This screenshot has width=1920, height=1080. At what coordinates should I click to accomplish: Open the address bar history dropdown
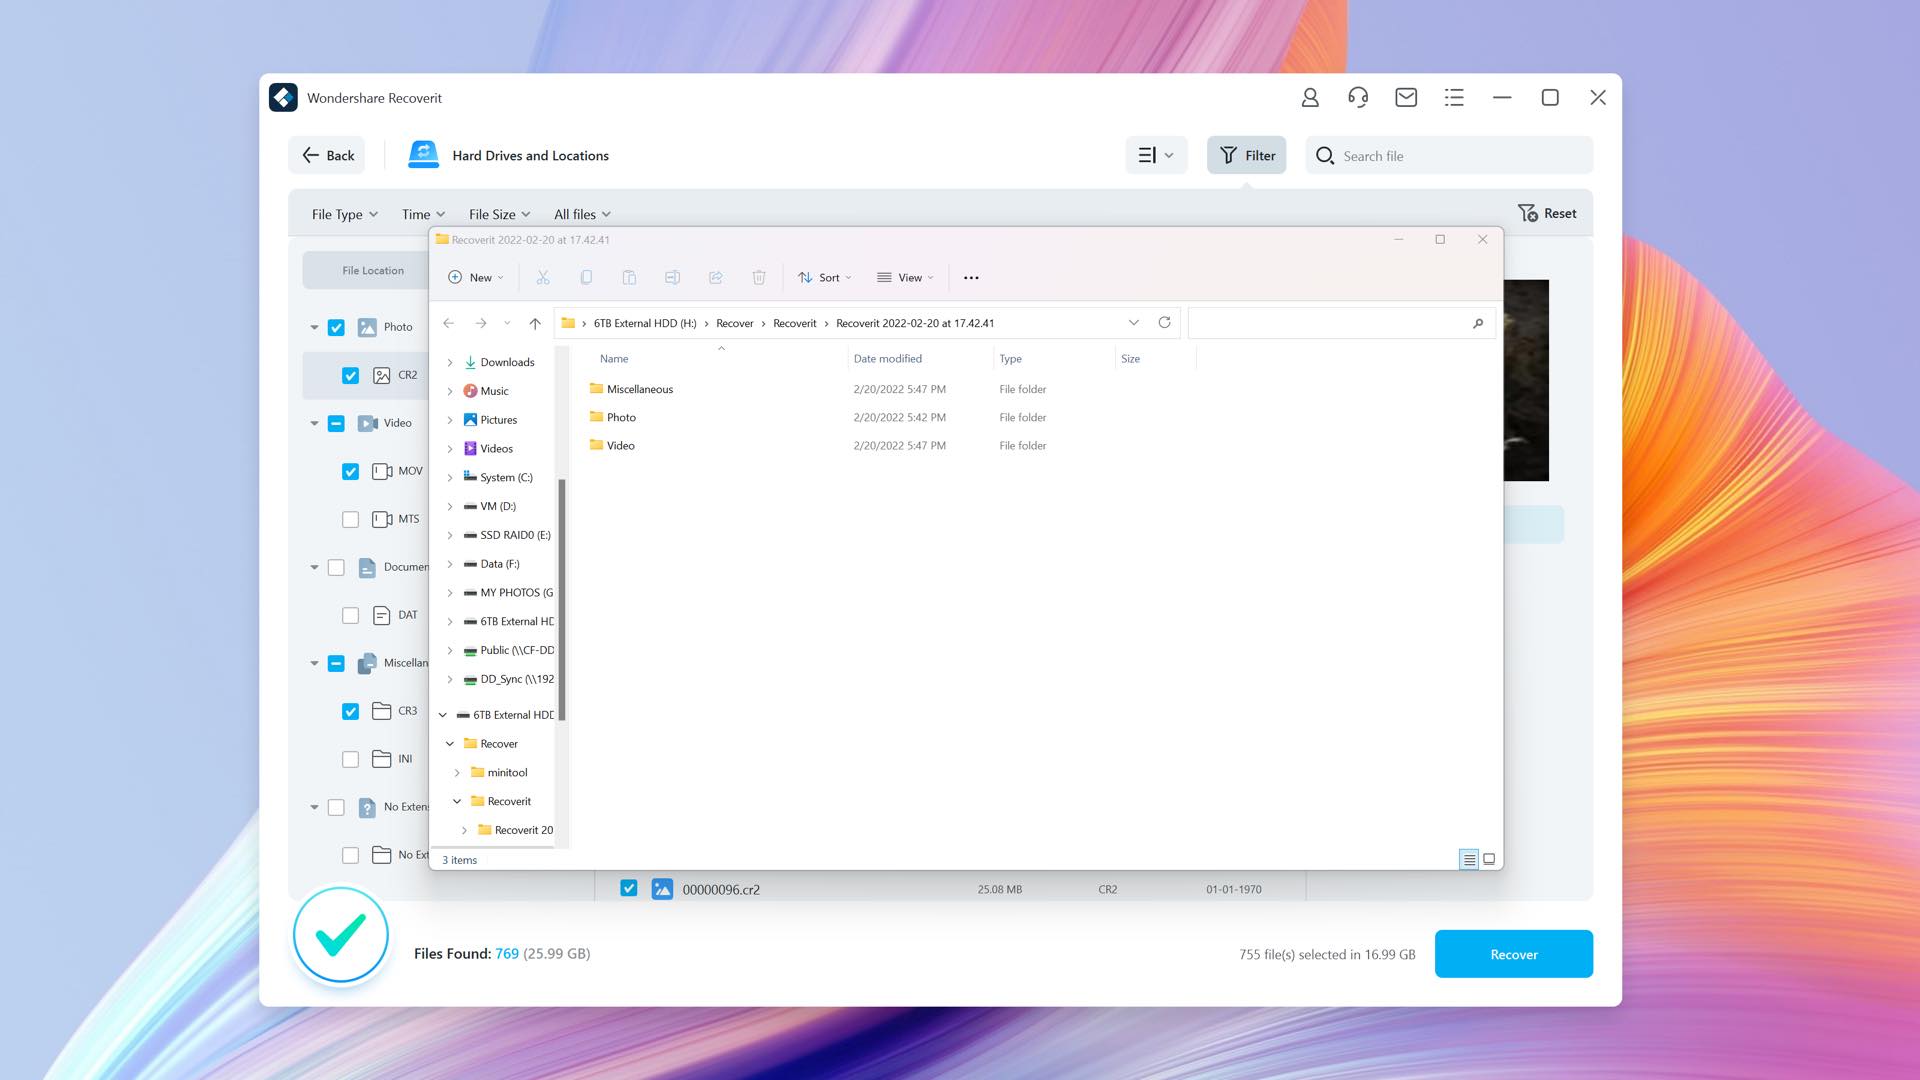tap(1133, 322)
